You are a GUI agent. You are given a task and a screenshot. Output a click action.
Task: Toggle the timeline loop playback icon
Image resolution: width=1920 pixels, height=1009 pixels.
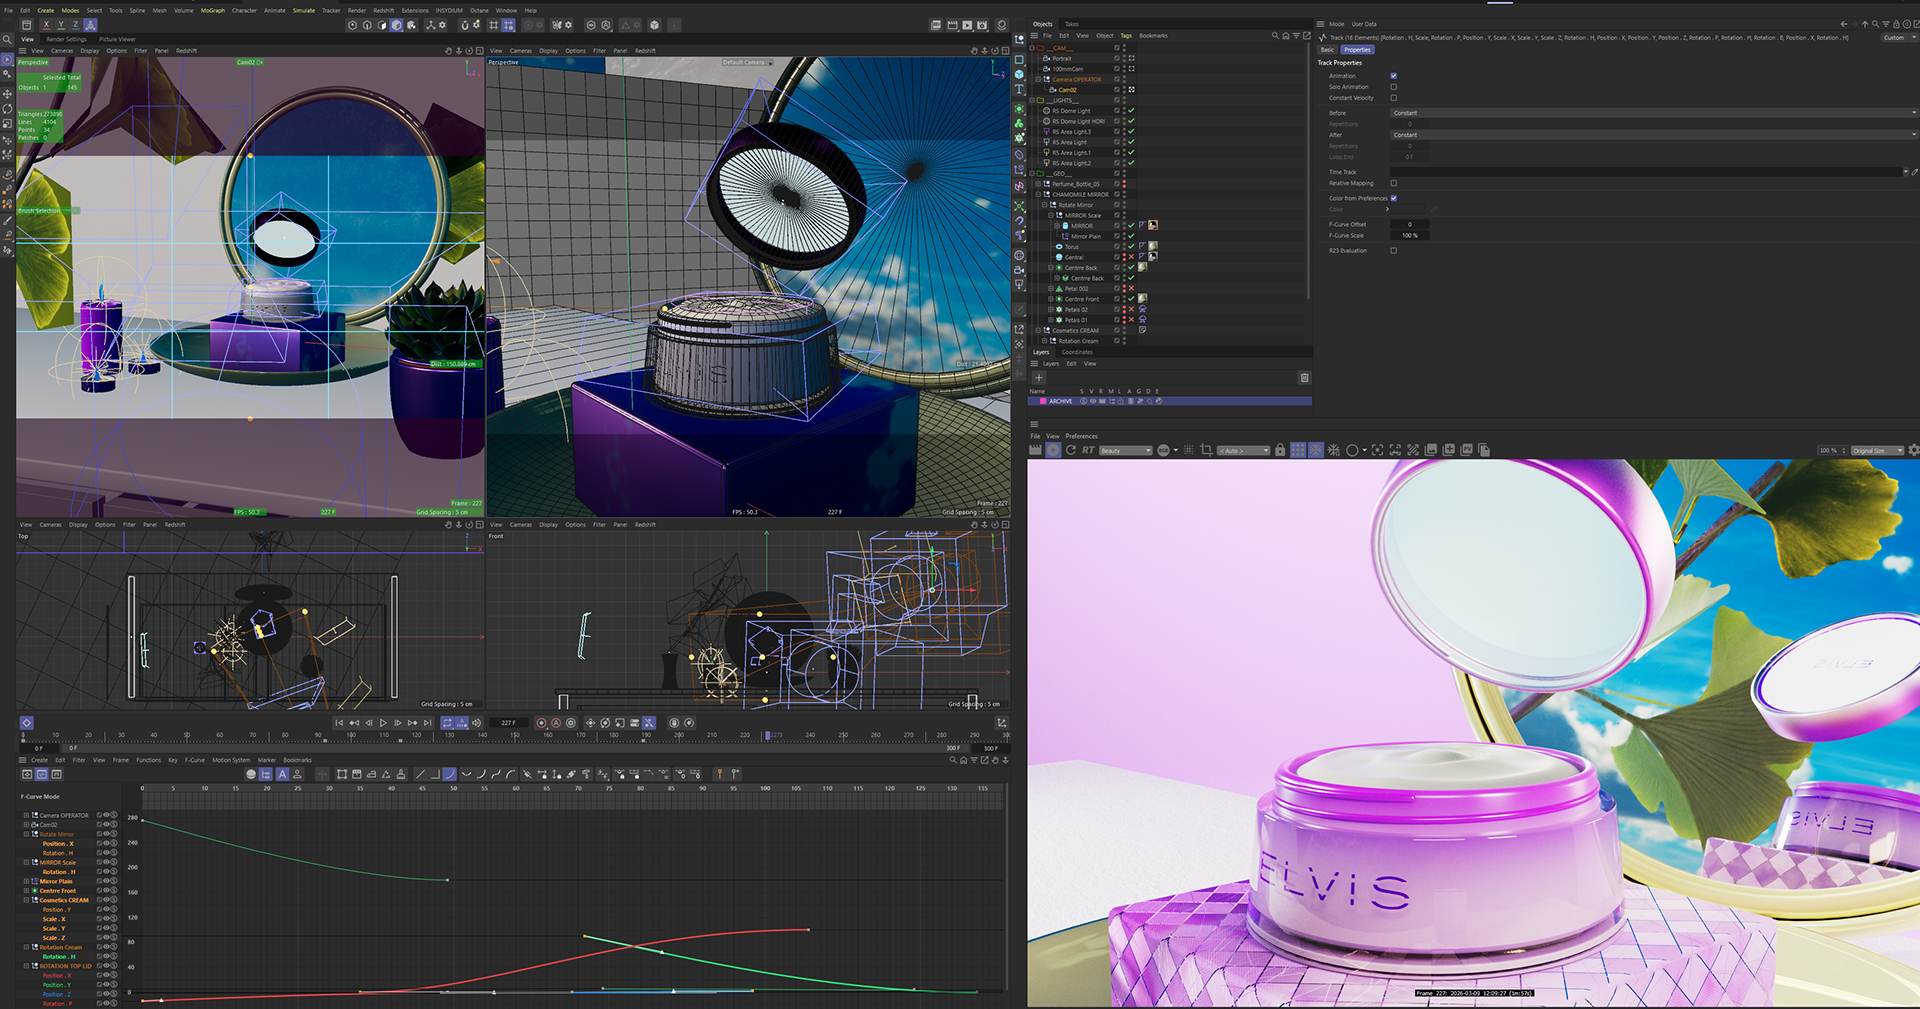tap(447, 723)
